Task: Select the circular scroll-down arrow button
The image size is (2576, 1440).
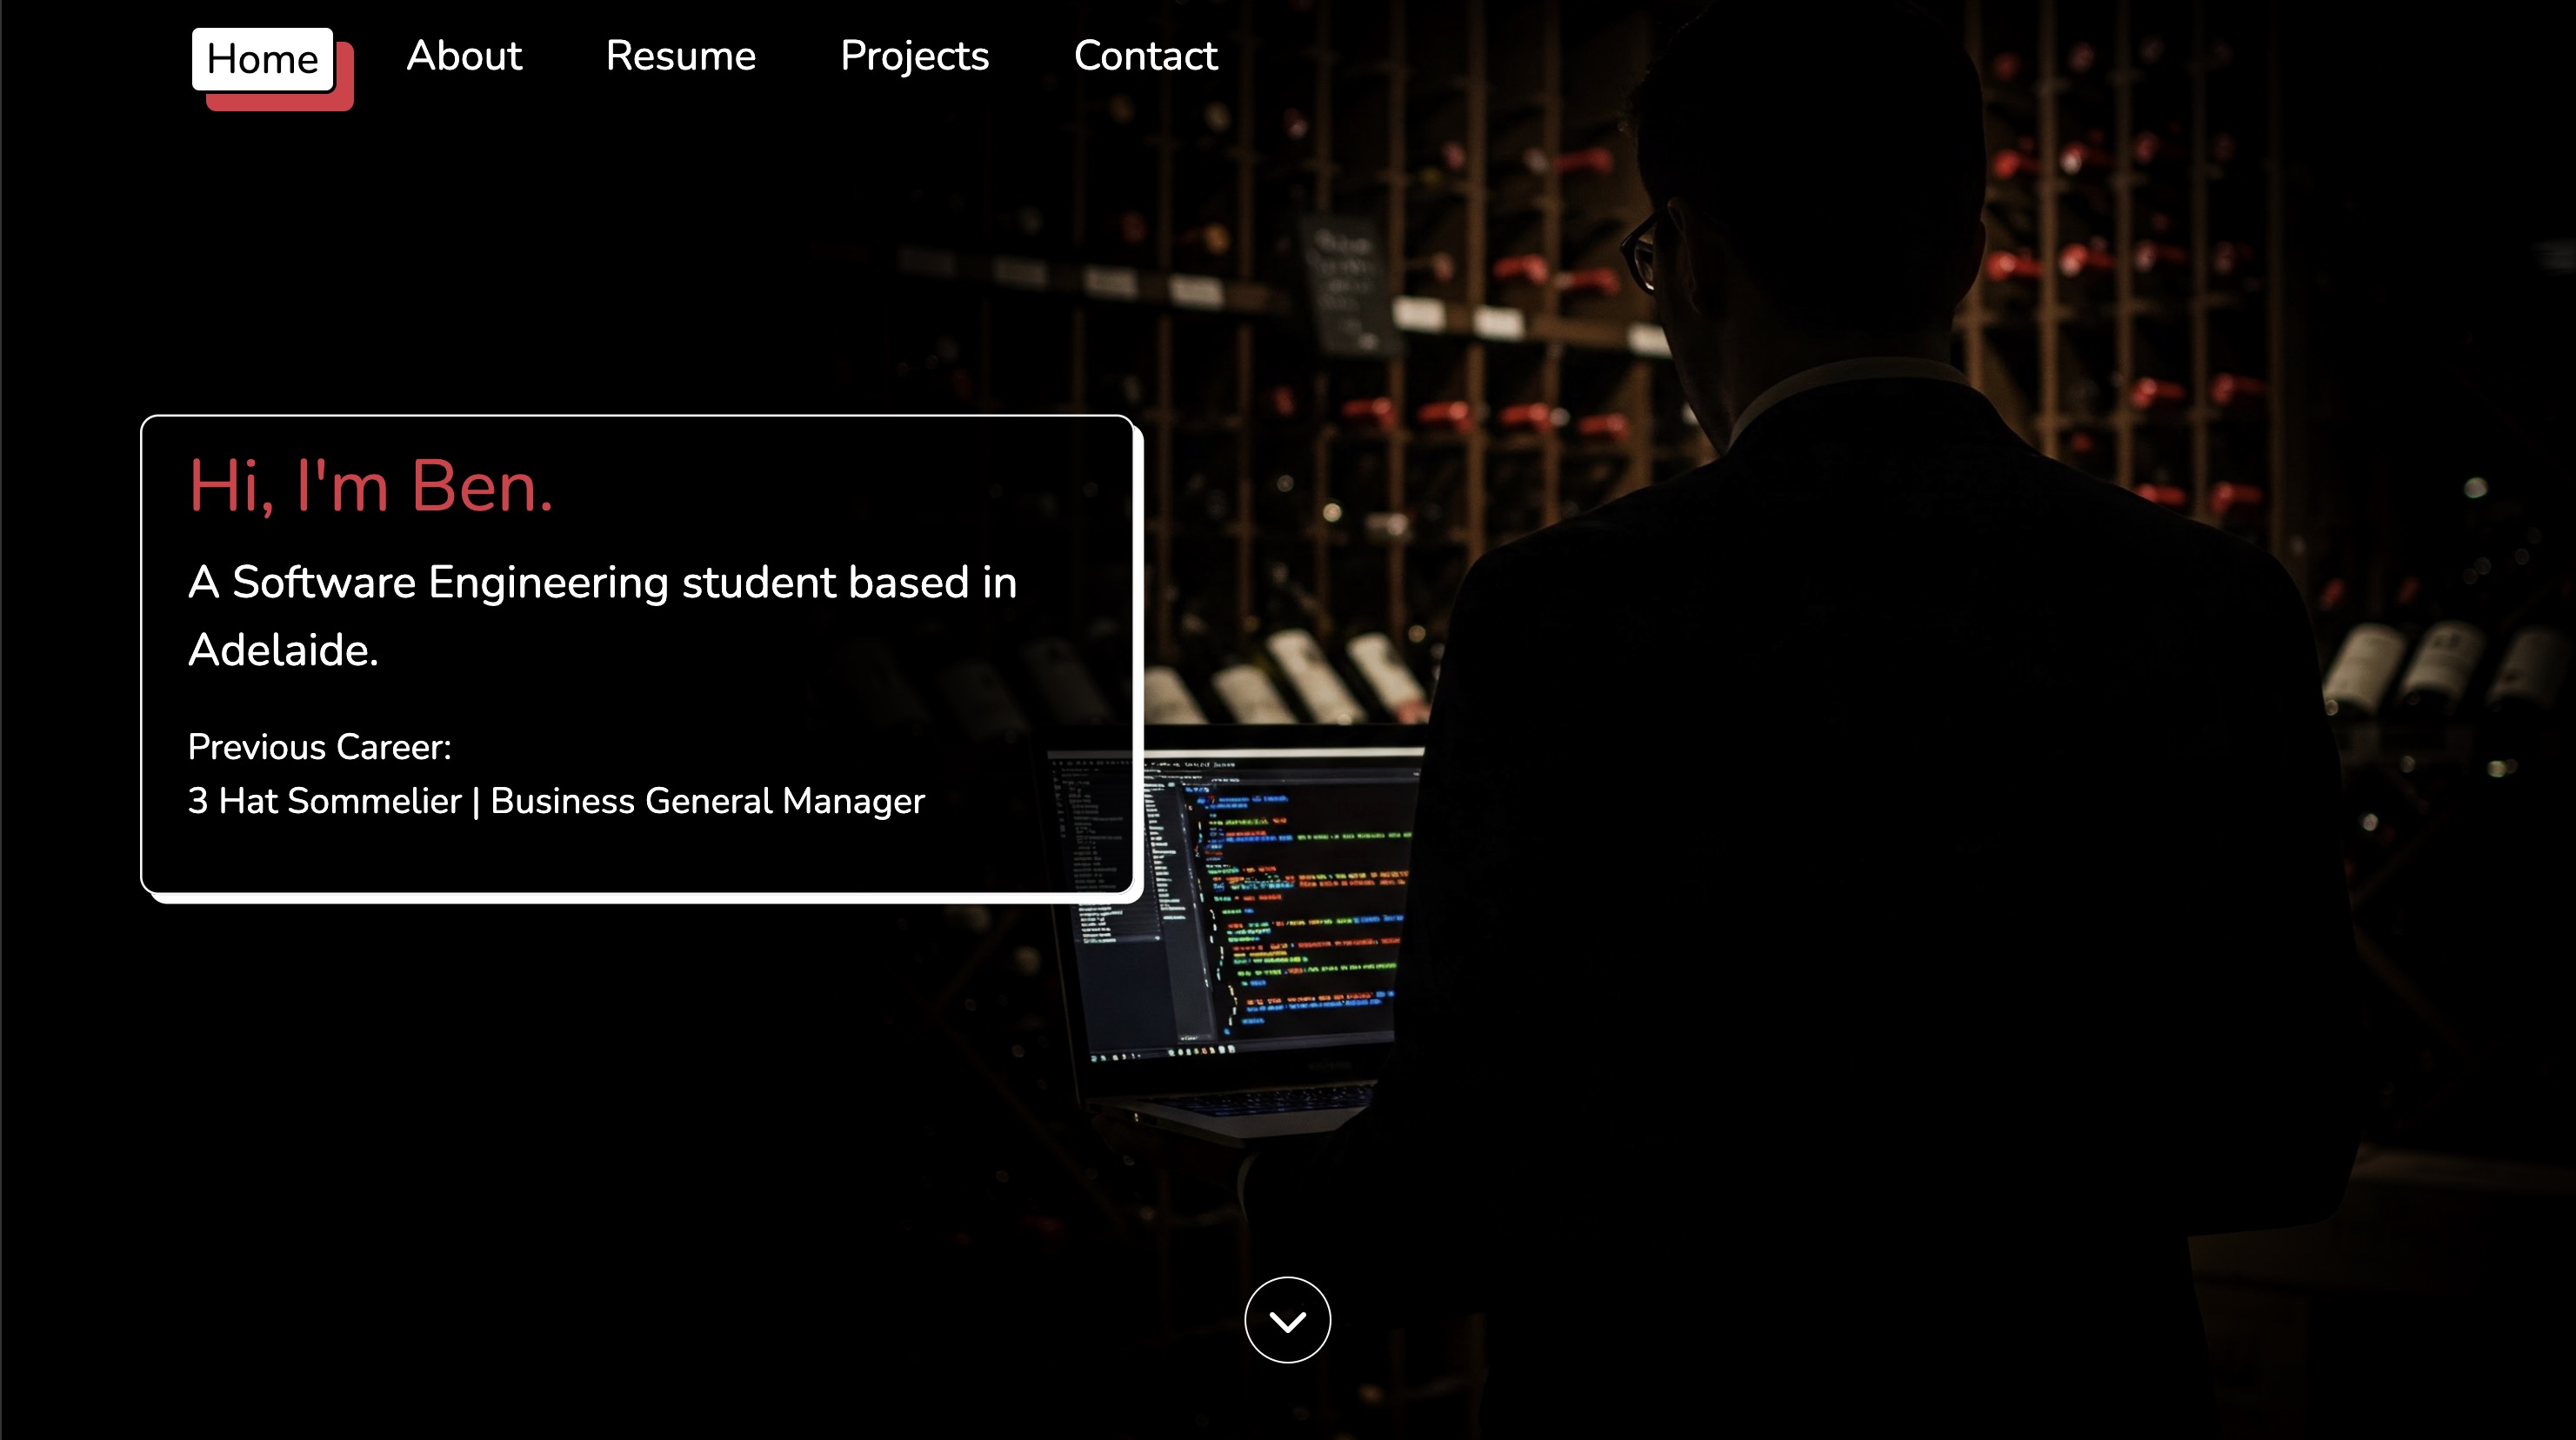Action: [x=1288, y=1320]
